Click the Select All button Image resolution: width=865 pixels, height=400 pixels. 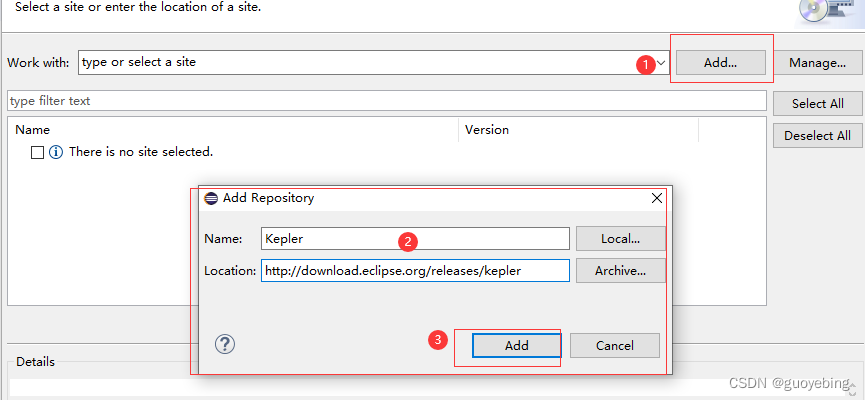(818, 104)
